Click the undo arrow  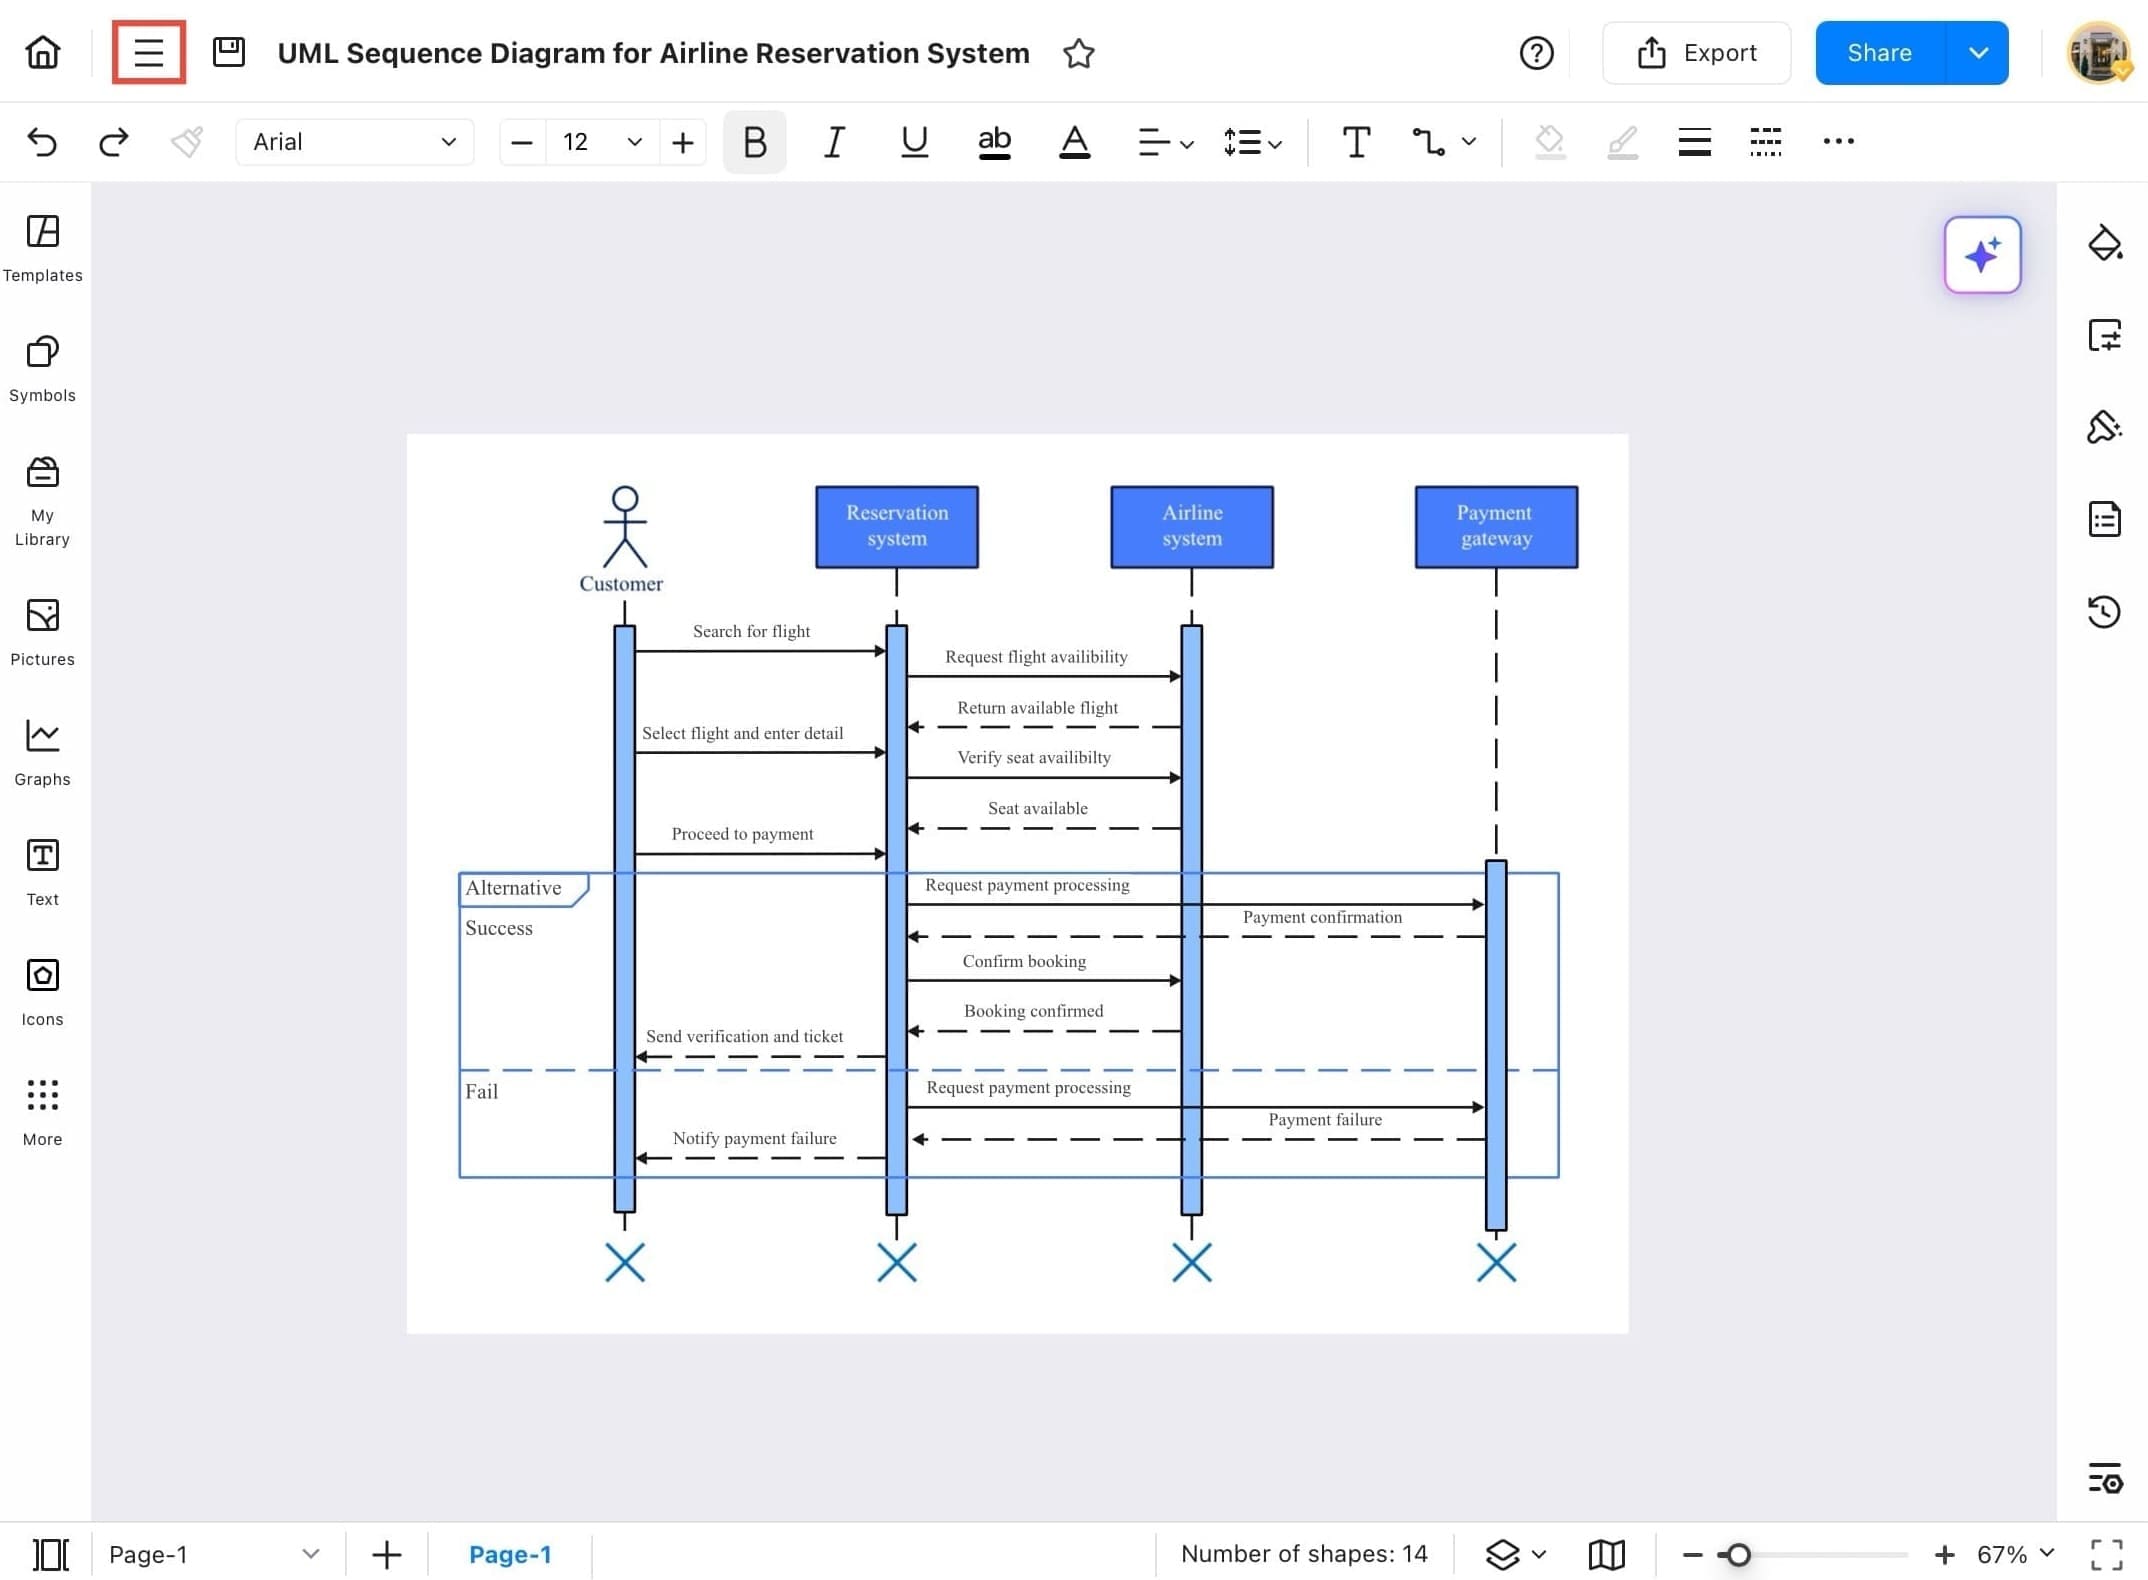coord(42,142)
